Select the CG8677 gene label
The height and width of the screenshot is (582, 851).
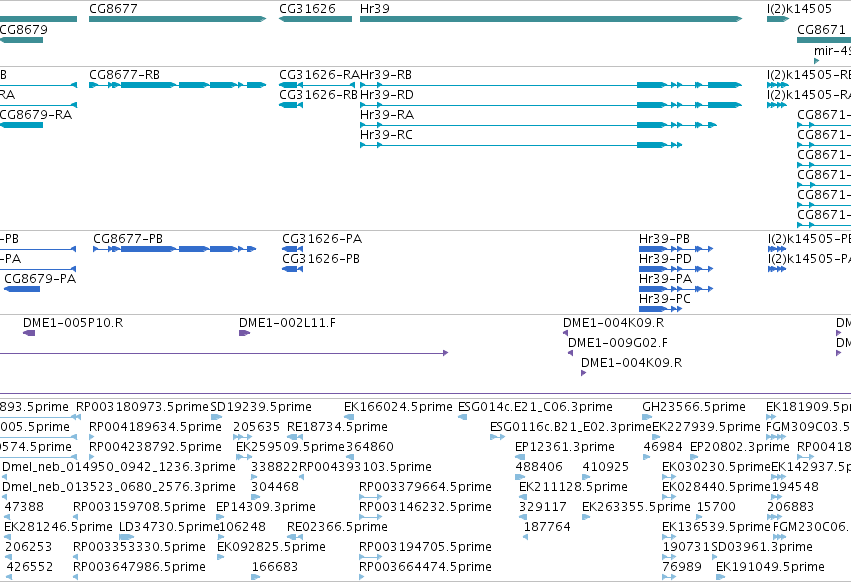tap(113, 9)
